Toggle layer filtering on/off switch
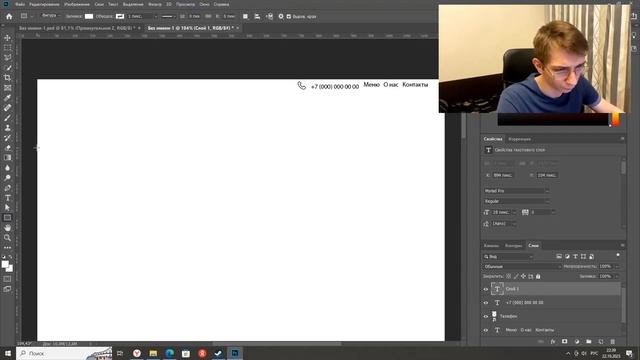 tap(618, 255)
